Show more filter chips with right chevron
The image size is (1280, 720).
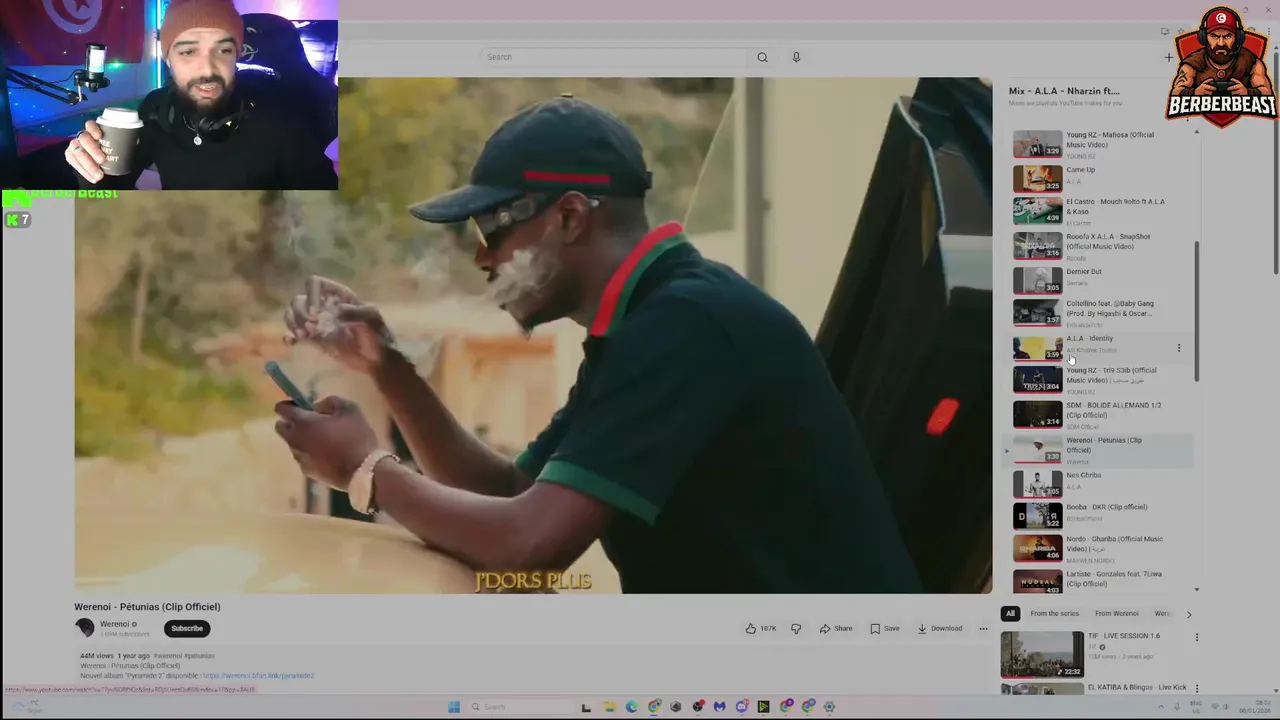(x=1188, y=614)
